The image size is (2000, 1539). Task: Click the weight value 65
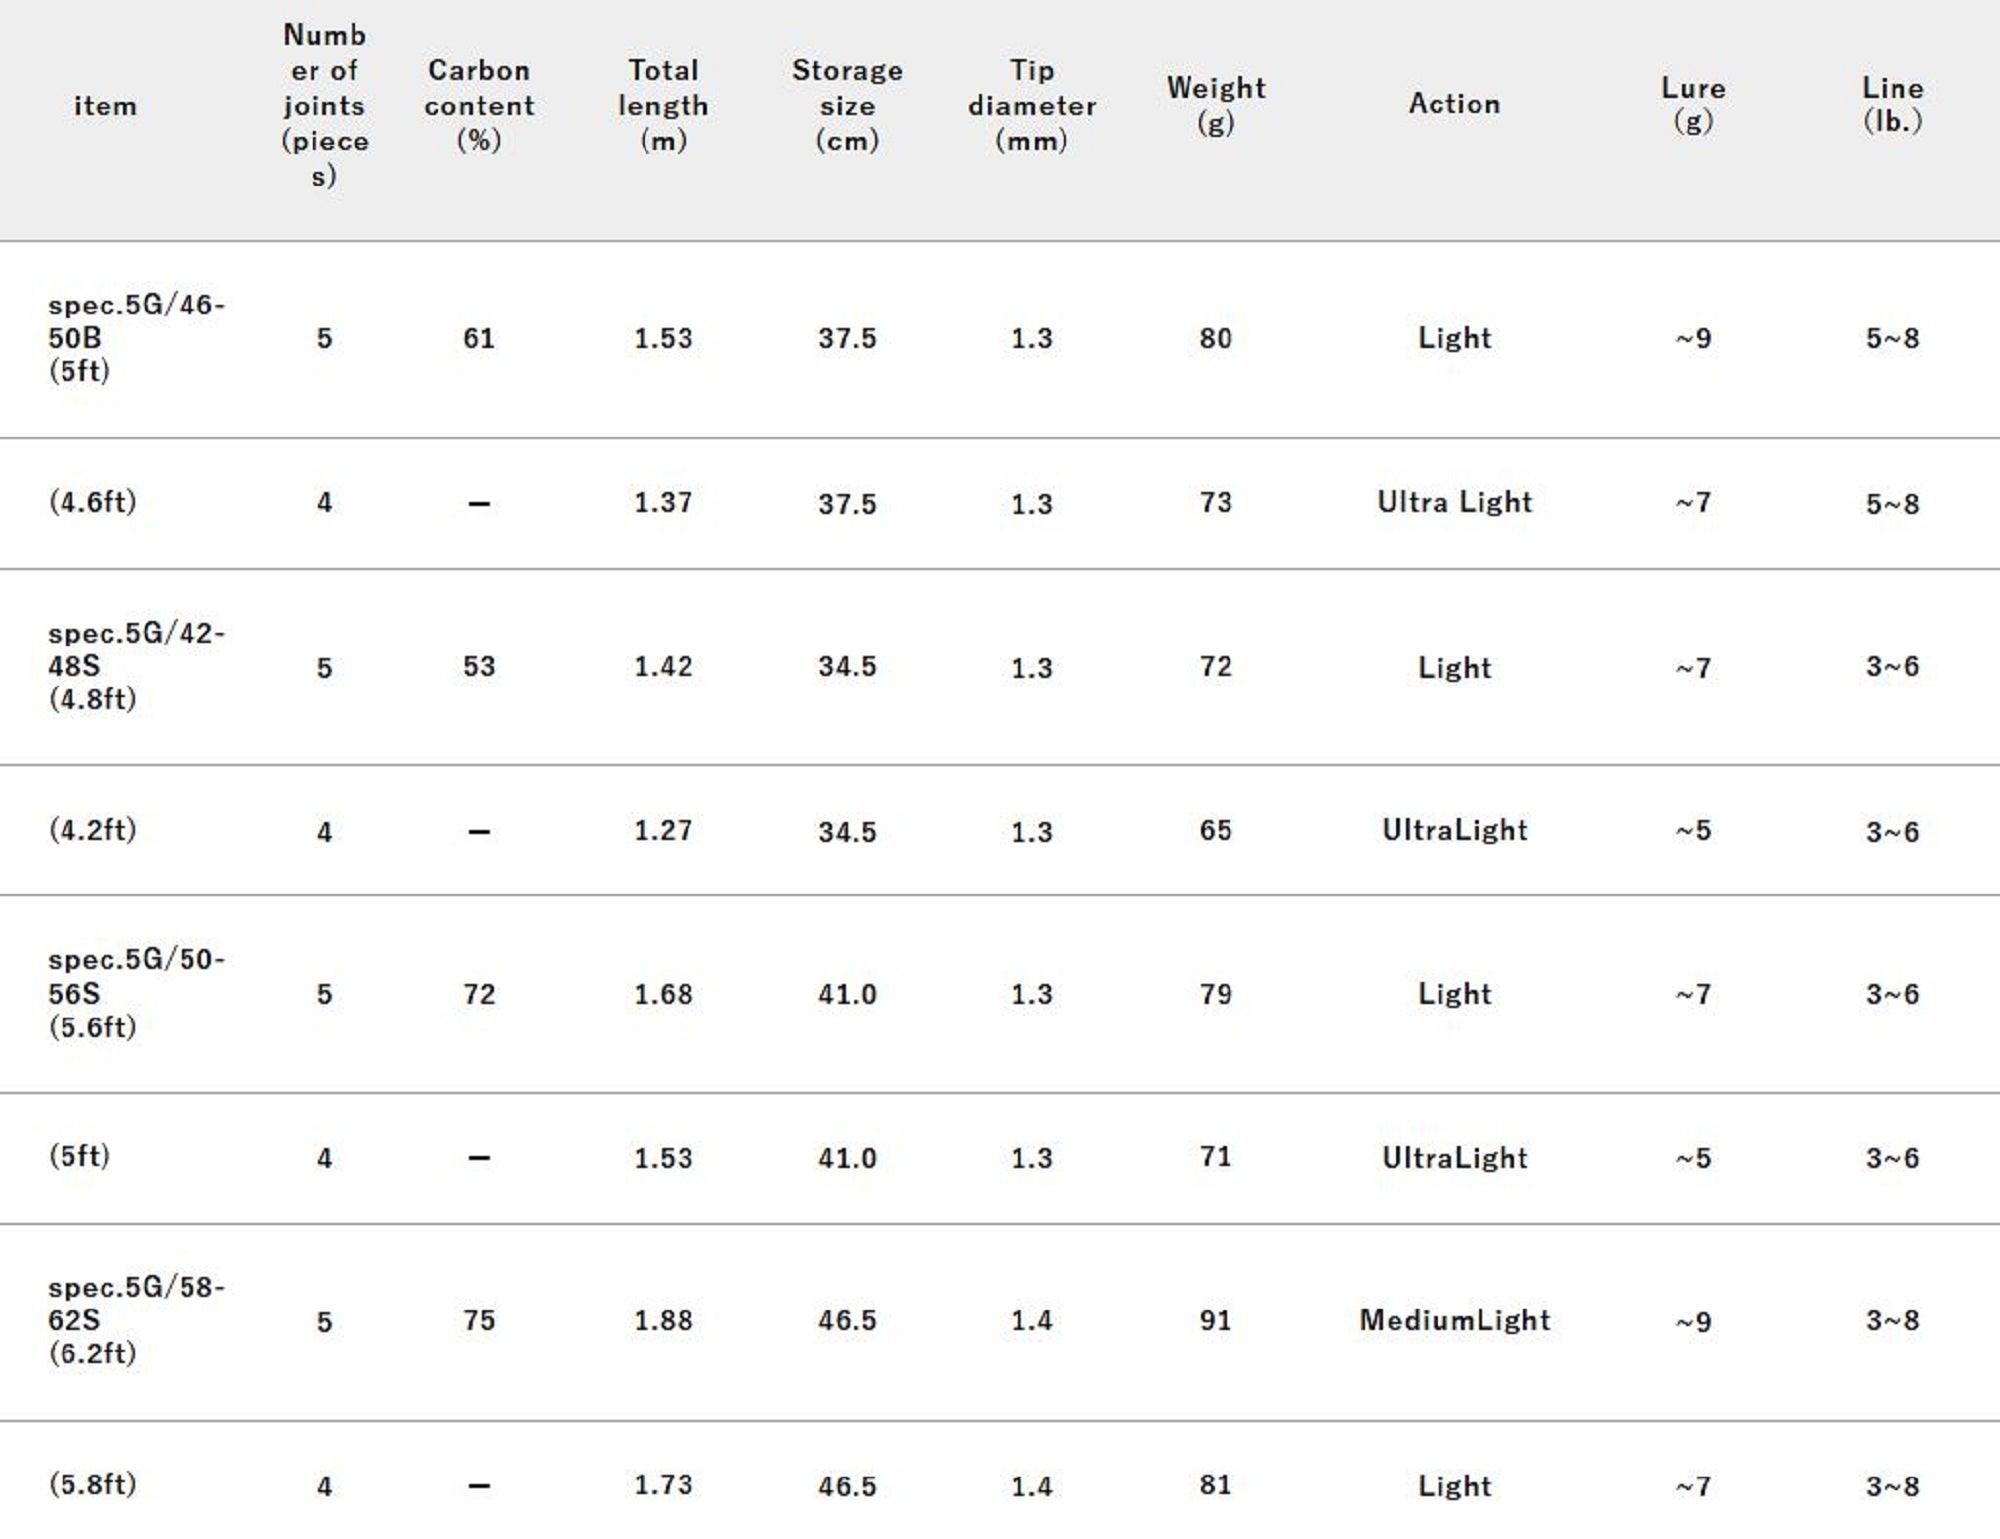[x=1215, y=830]
